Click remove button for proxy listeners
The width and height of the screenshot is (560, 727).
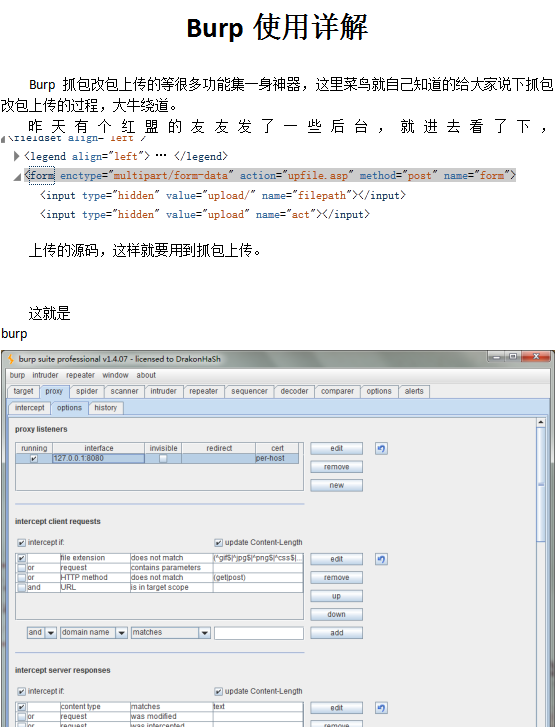tap(337, 467)
